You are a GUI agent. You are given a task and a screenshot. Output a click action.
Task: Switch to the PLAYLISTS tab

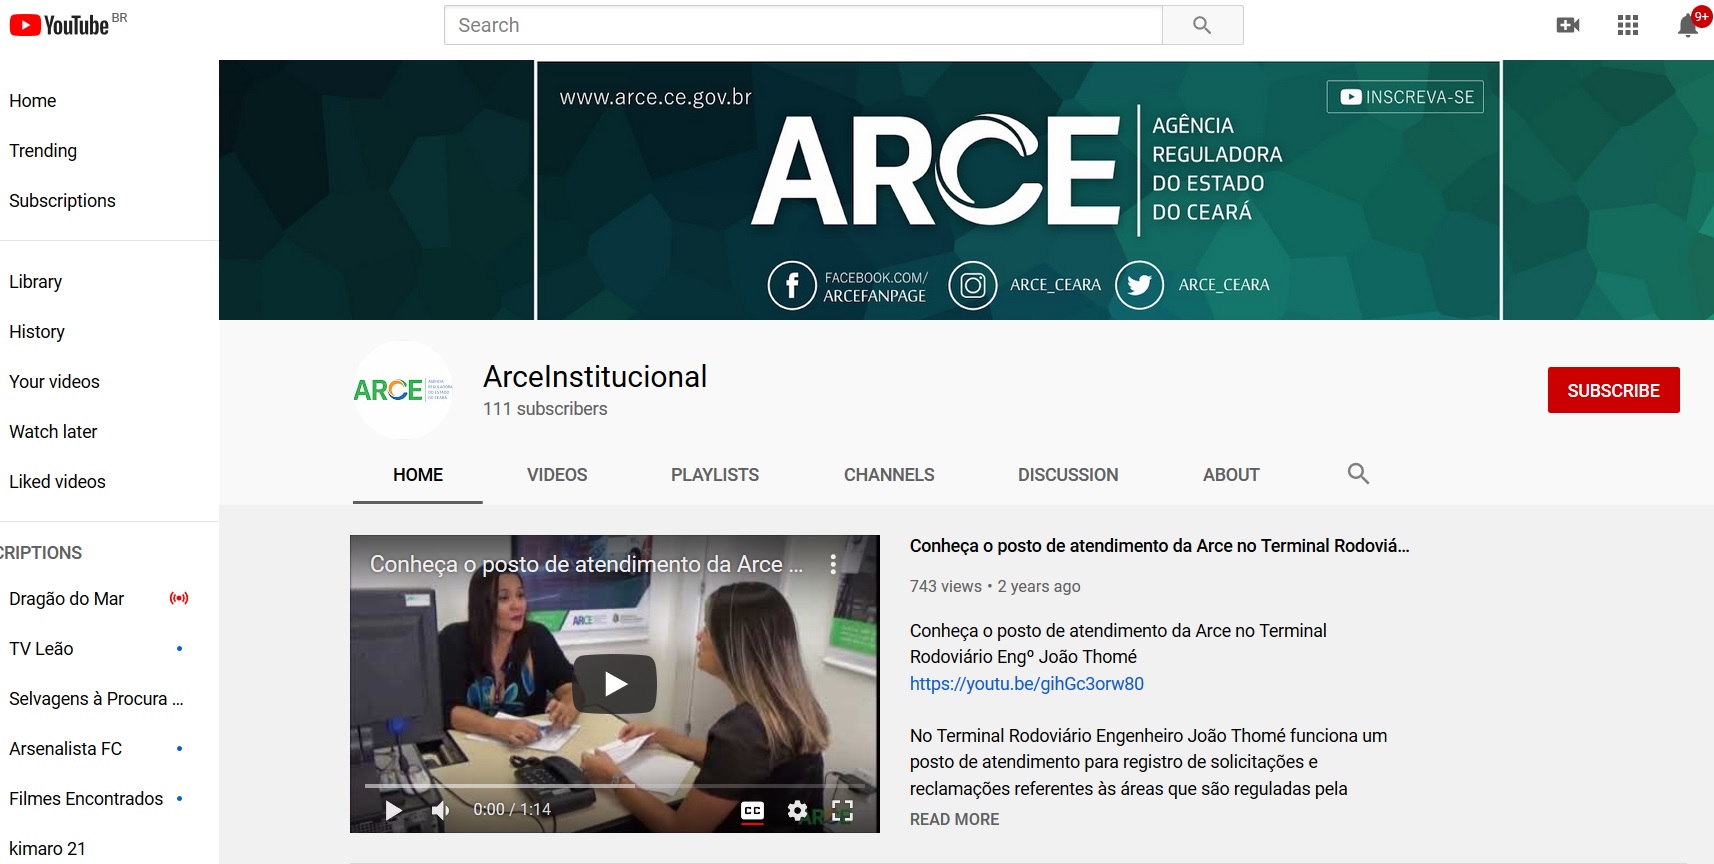(715, 475)
